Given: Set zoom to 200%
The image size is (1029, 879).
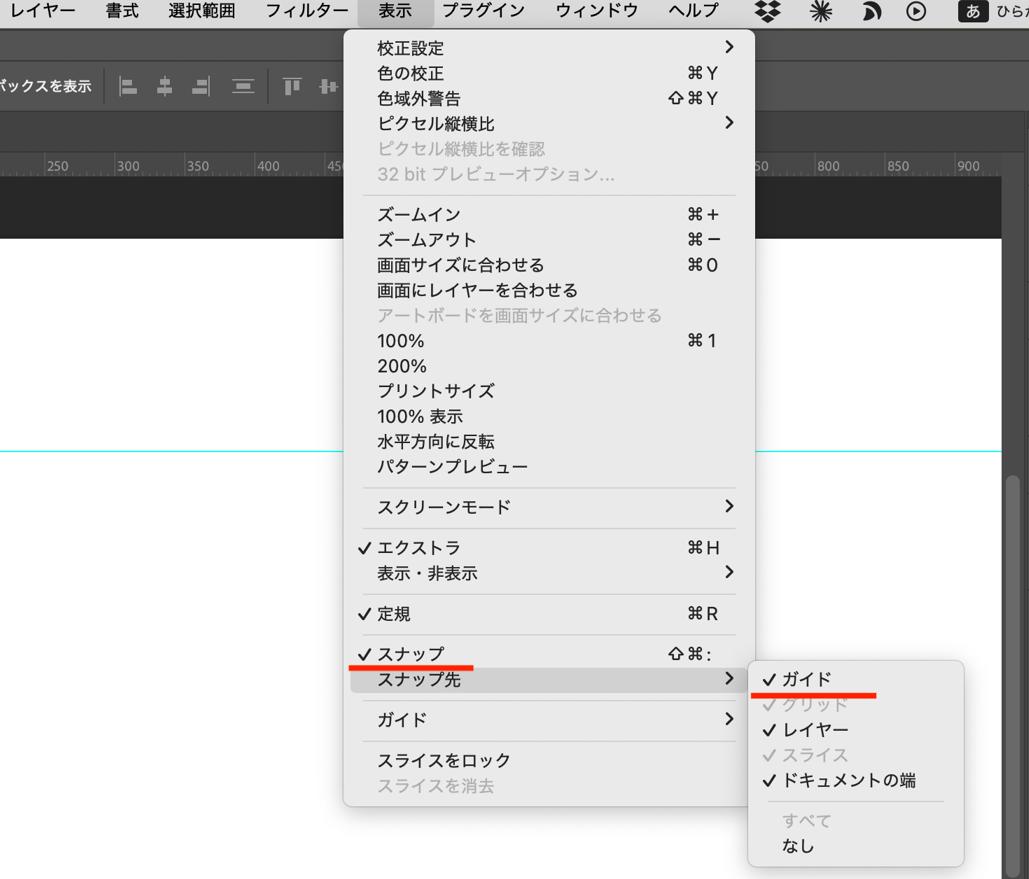Looking at the screenshot, I should click(x=549, y=366).
